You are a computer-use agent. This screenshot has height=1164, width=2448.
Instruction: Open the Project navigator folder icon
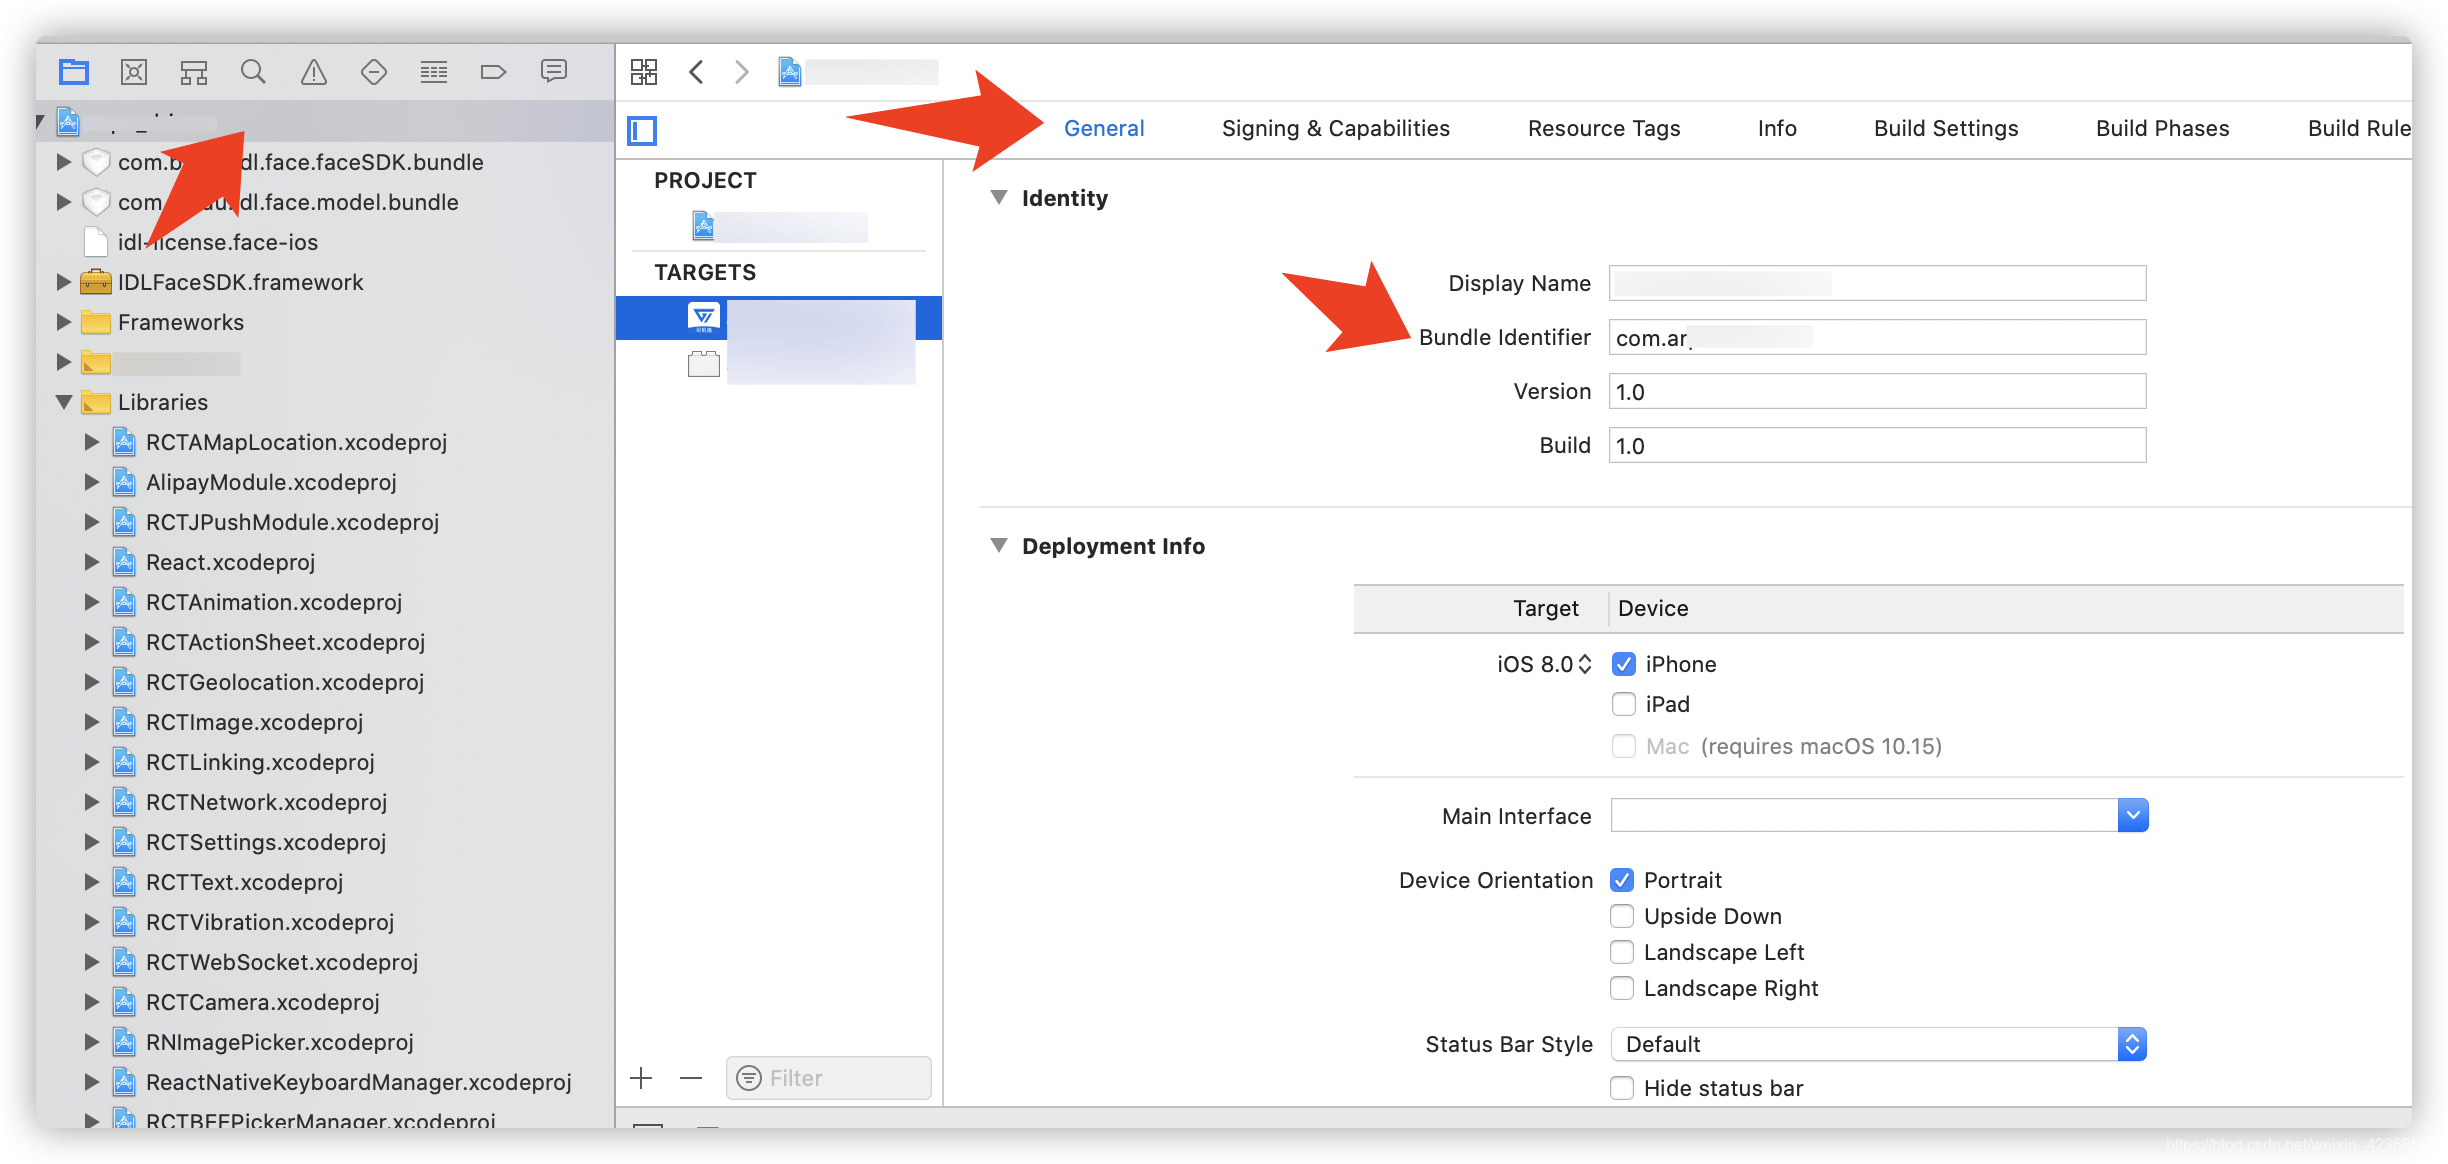(x=74, y=72)
